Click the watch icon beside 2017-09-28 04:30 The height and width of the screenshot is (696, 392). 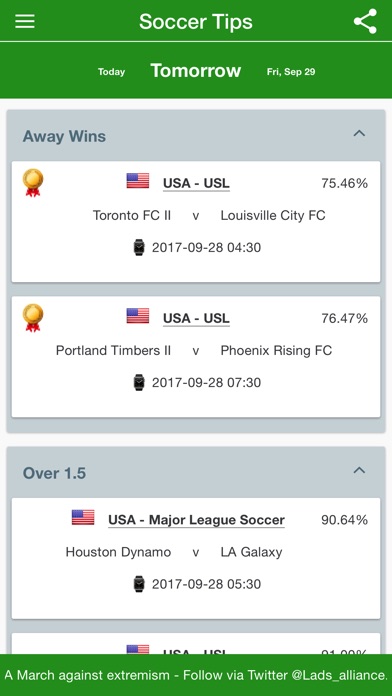coord(139,247)
